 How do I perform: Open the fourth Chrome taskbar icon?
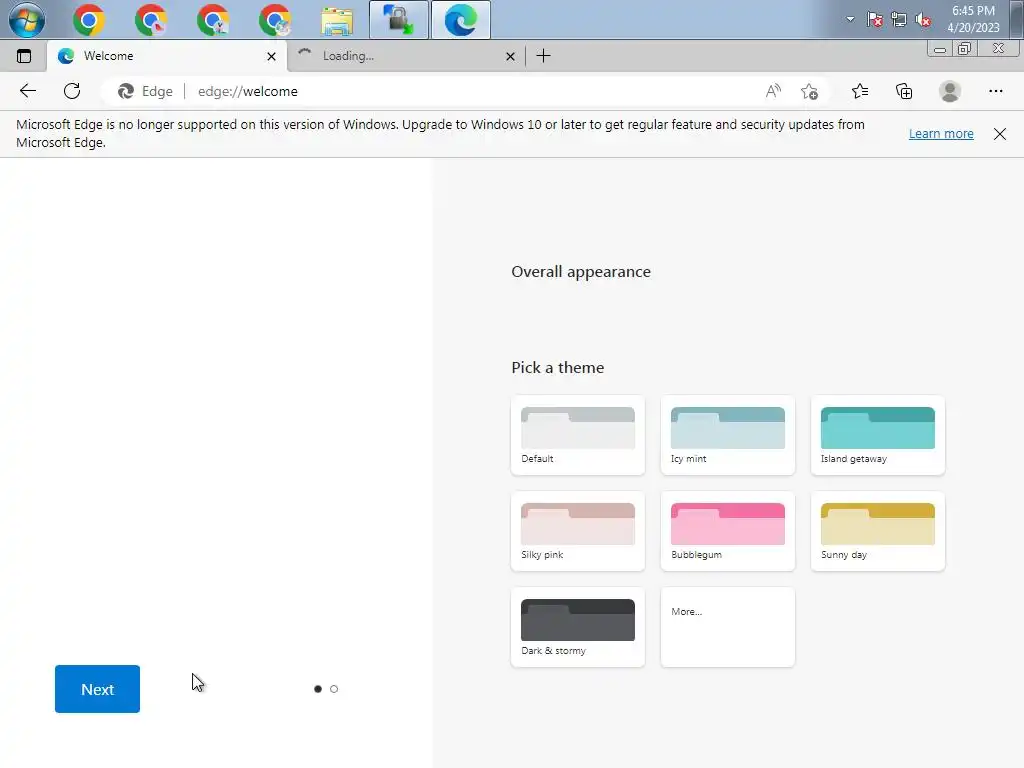(275, 20)
